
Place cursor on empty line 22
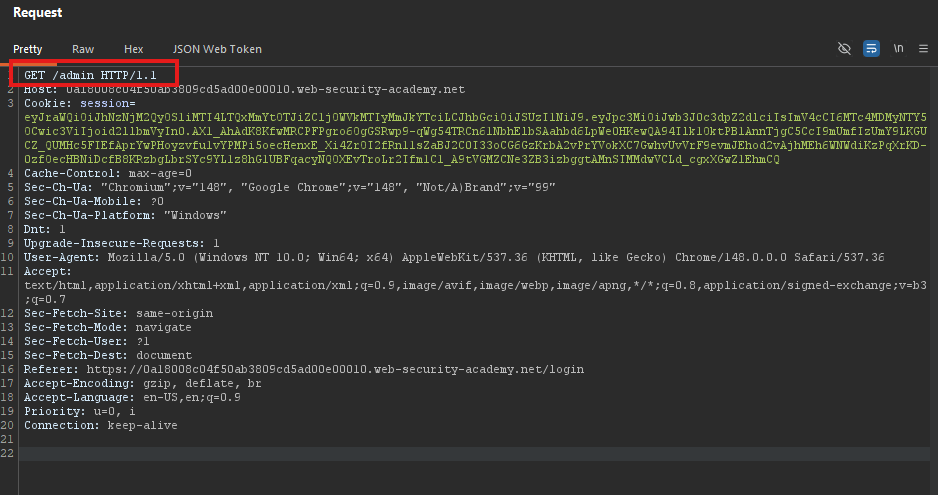(x=475, y=454)
